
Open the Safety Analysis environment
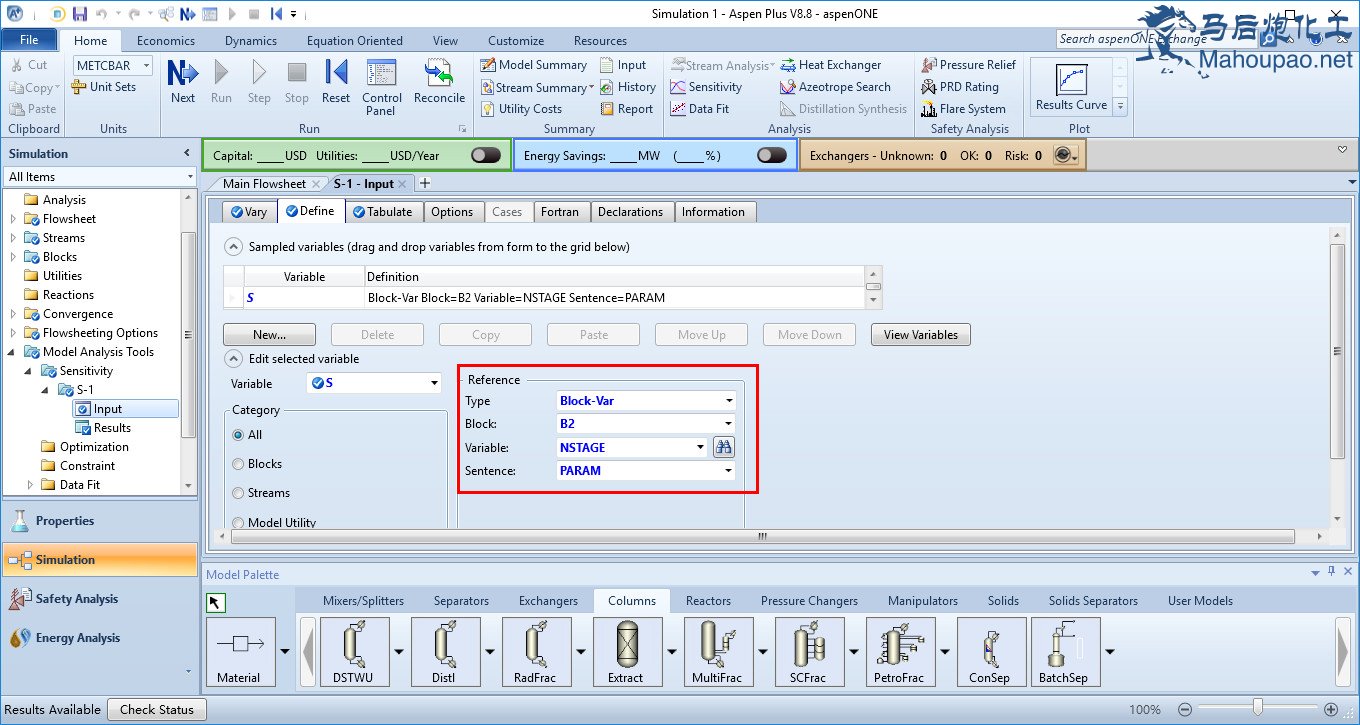(99, 599)
